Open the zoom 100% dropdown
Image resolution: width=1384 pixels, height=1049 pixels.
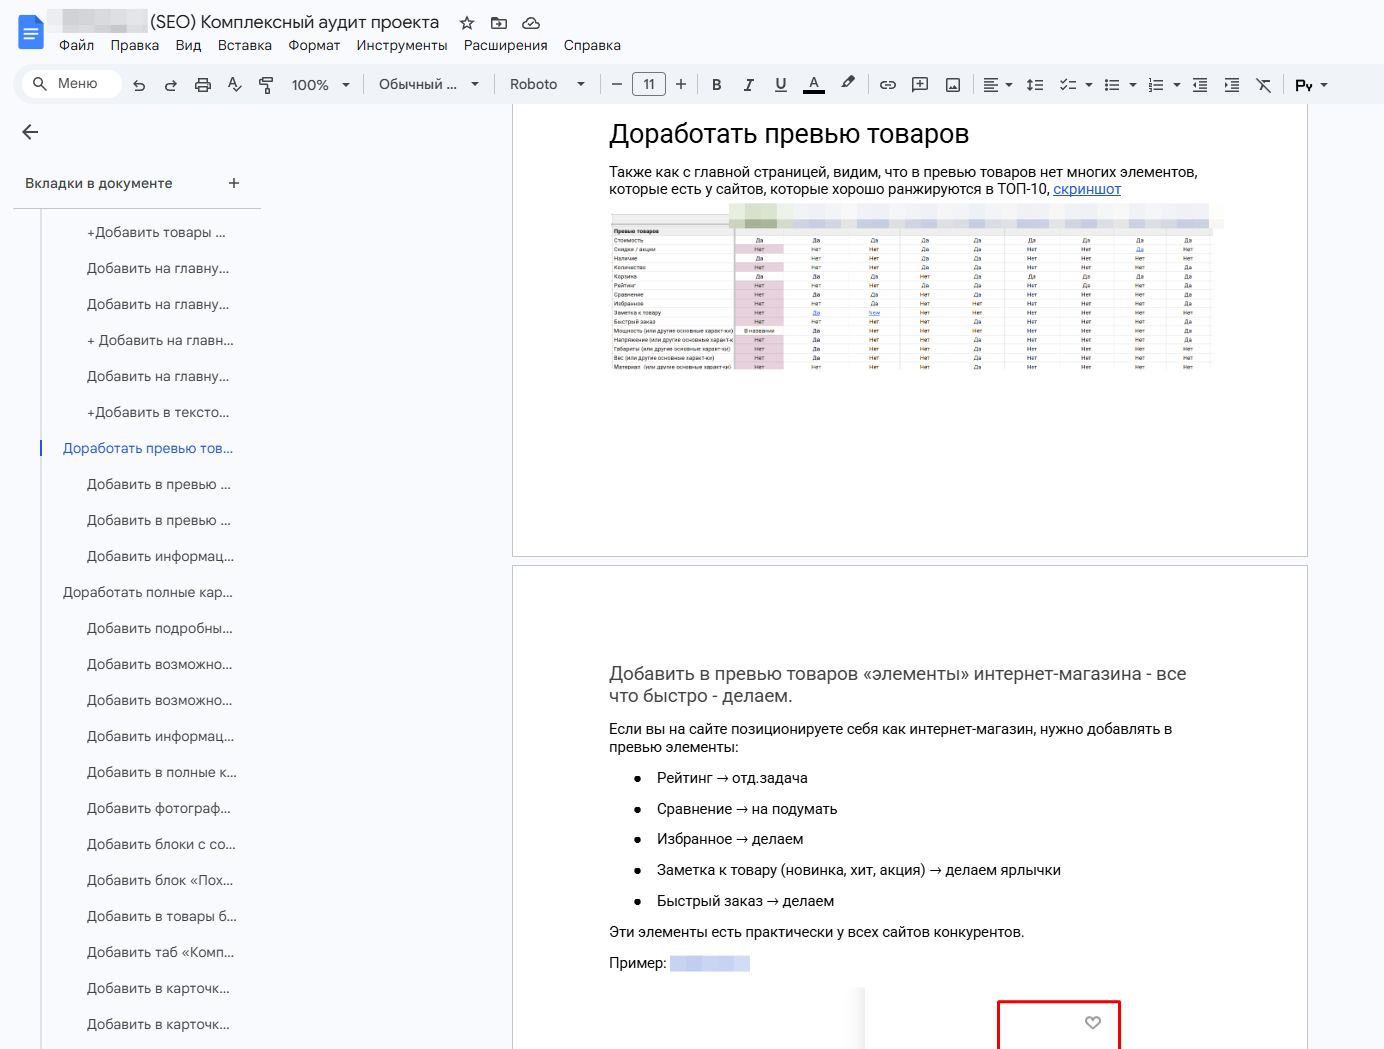[321, 85]
